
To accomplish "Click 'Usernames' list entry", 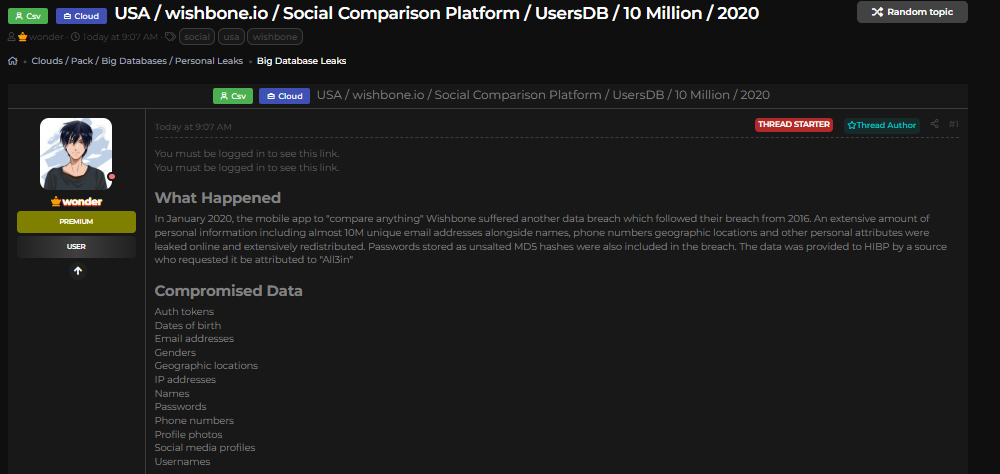I will (182, 462).
